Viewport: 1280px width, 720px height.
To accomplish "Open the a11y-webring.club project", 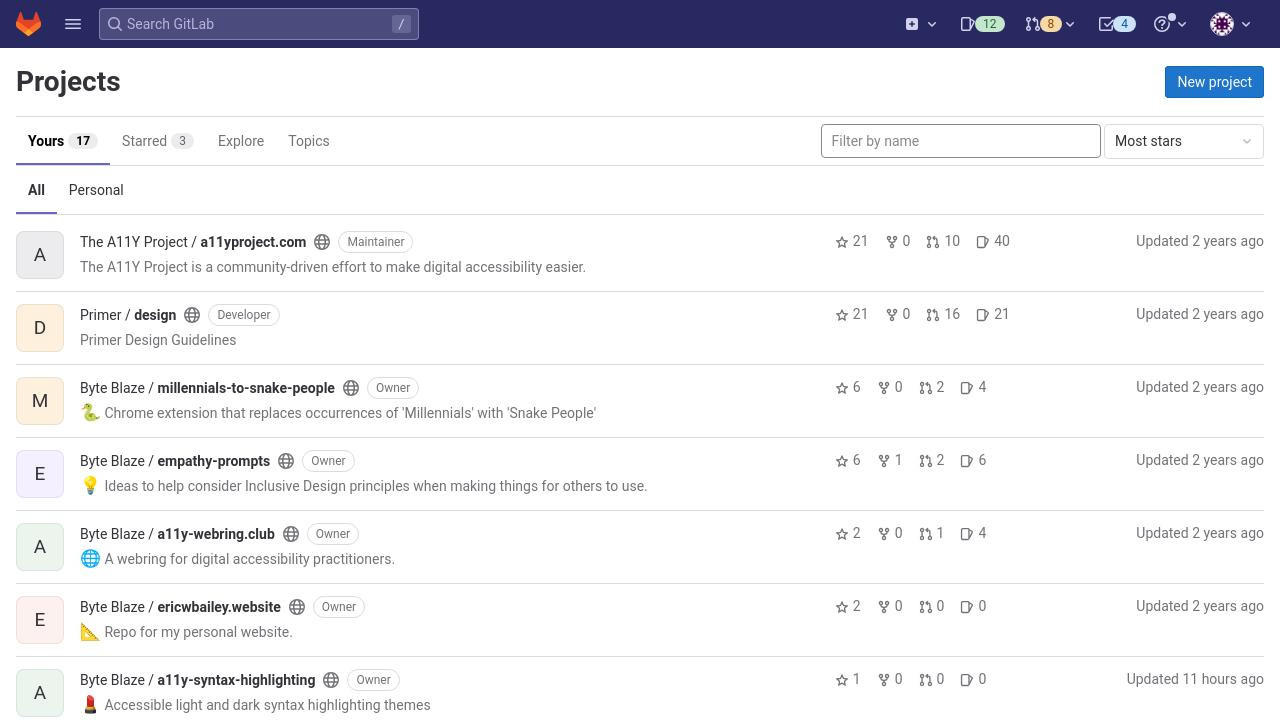I will pyautogui.click(x=177, y=534).
